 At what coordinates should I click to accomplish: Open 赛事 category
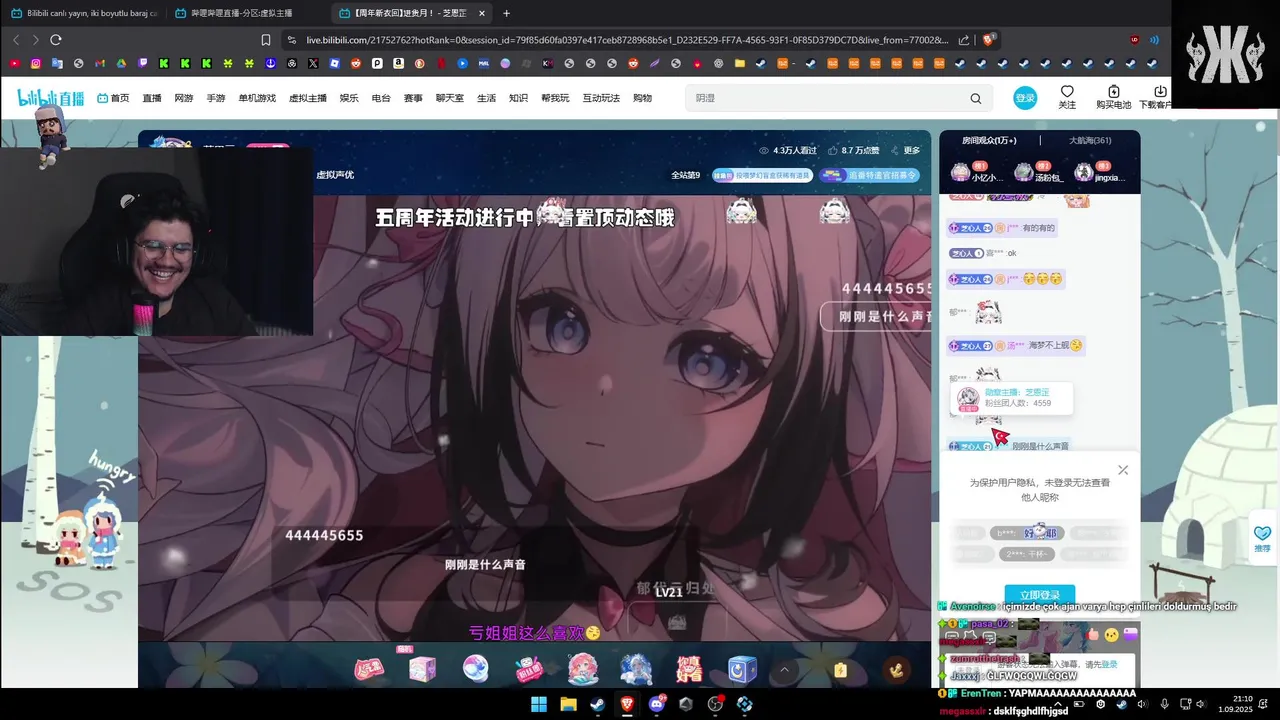pos(413,98)
